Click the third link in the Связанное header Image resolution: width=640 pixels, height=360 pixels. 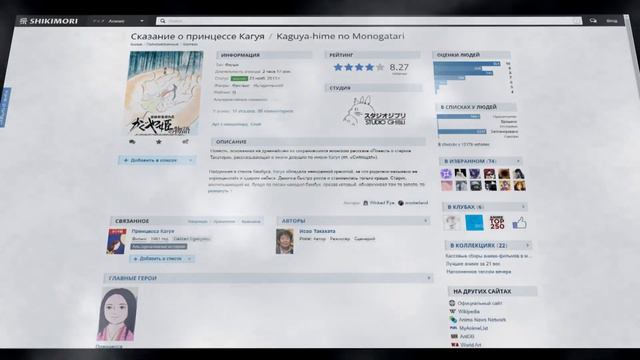click(x=251, y=222)
